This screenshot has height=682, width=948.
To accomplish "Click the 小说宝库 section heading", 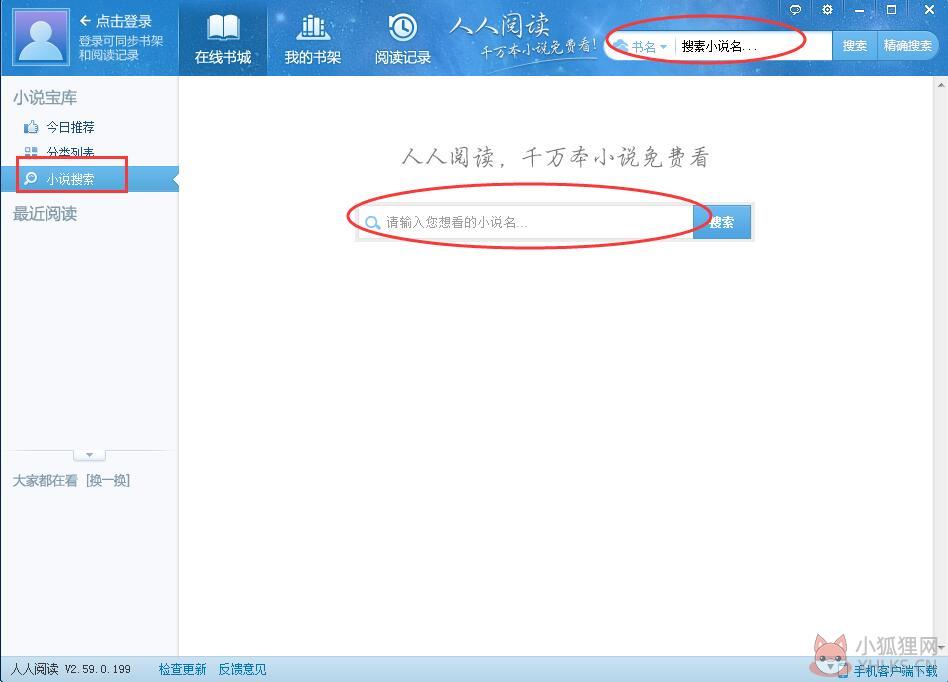I will [x=45, y=97].
